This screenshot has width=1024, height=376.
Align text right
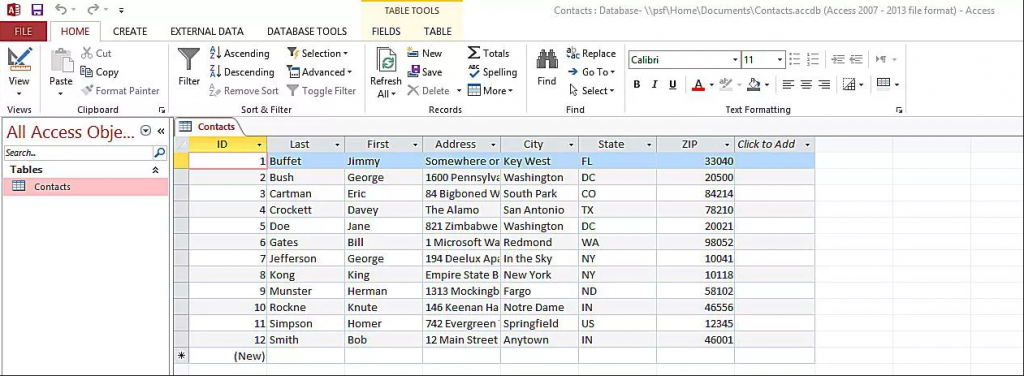824,84
